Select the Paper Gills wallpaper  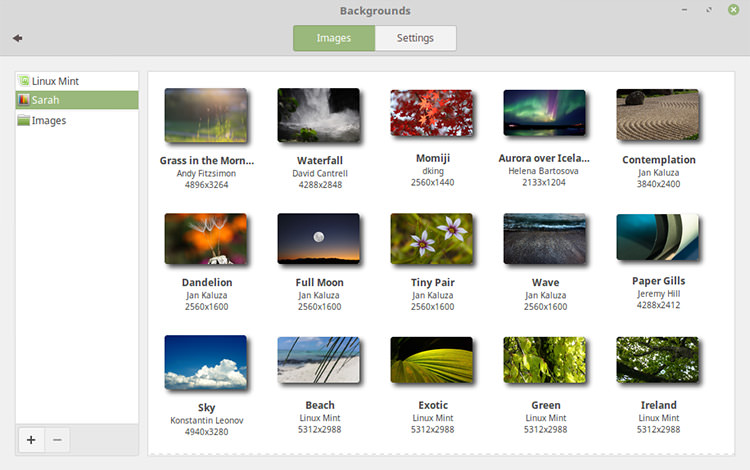(x=657, y=237)
